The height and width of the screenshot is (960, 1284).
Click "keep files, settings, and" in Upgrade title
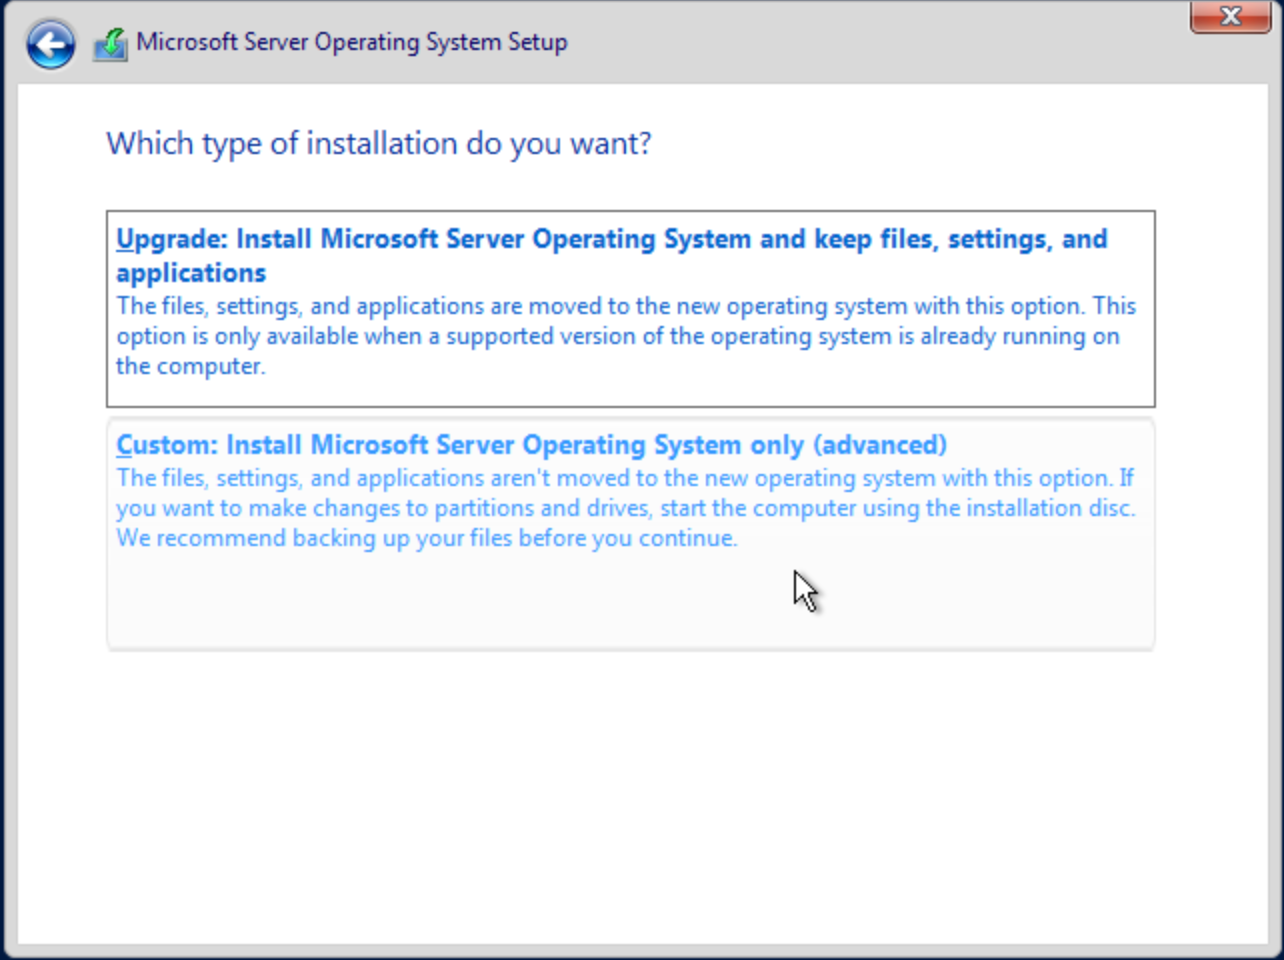pyautogui.click(x=960, y=240)
